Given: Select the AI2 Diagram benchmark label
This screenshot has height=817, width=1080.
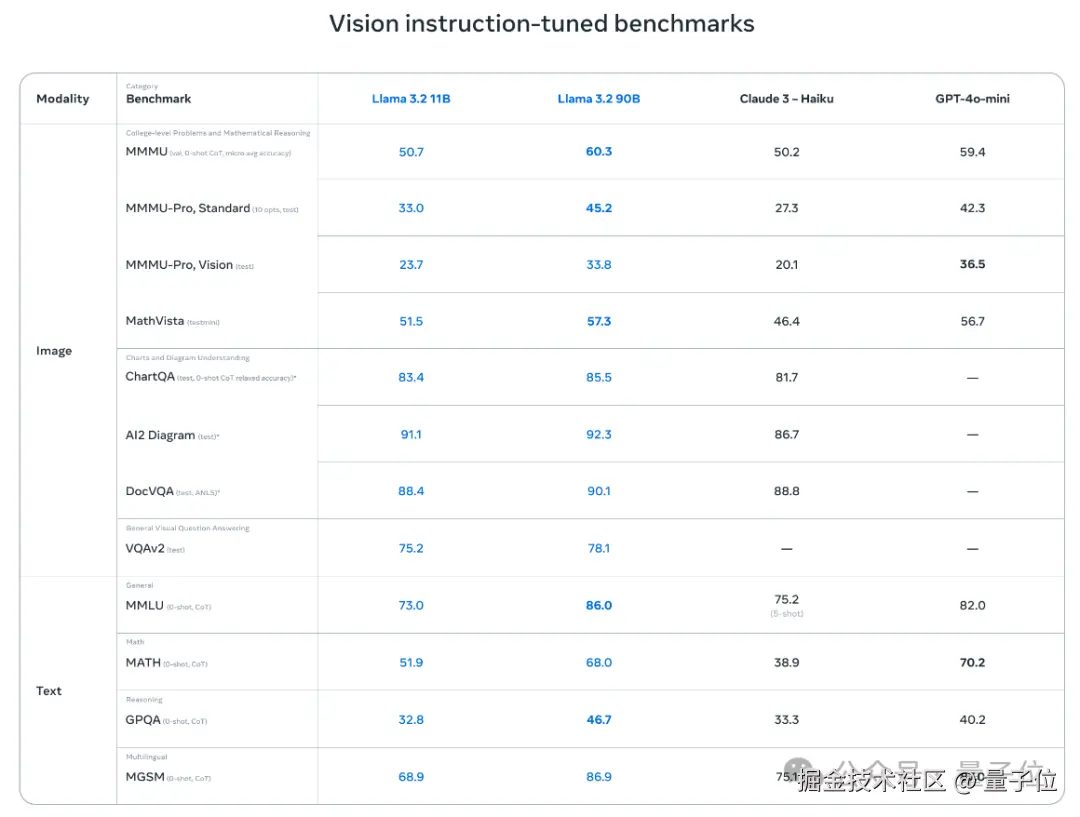Looking at the screenshot, I should tap(160, 435).
